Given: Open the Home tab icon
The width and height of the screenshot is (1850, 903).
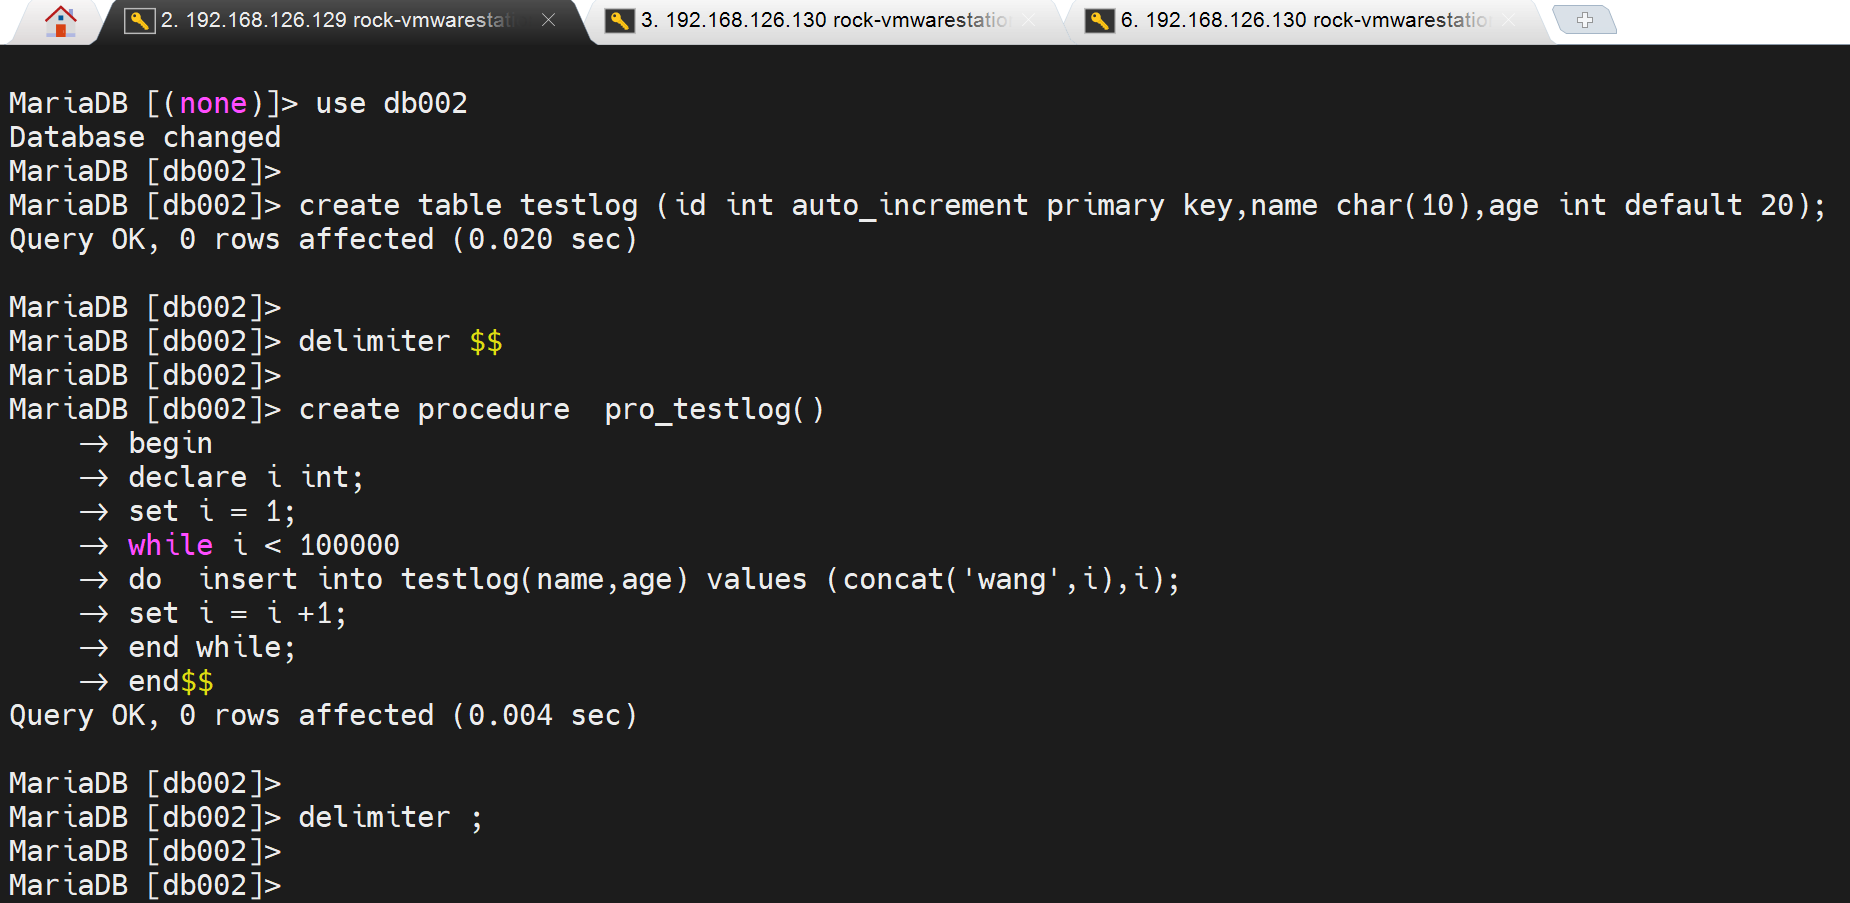Looking at the screenshot, I should pos(60,21).
